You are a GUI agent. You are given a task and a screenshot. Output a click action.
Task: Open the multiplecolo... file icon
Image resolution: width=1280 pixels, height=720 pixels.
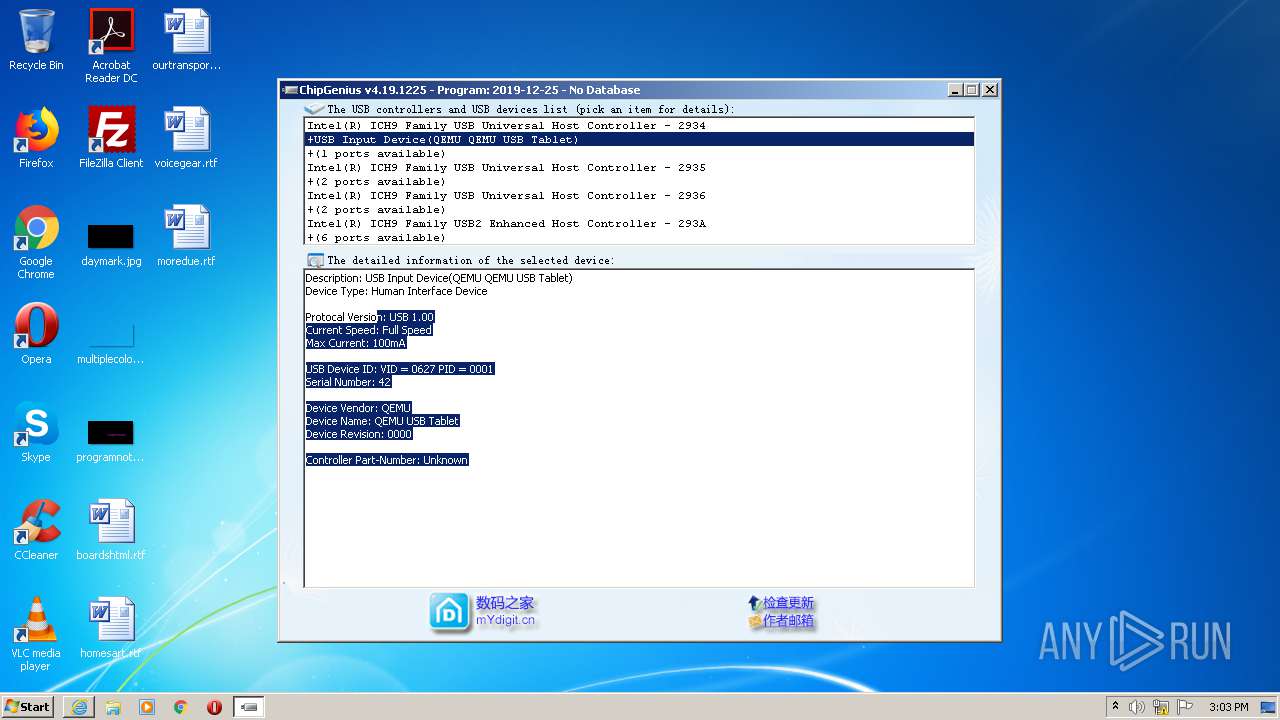111,342
